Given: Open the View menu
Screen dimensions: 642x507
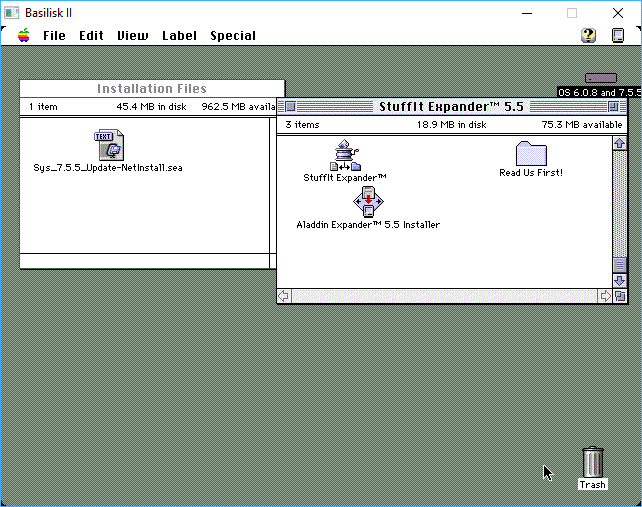Looking at the screenshot, I should pos(133,36).
